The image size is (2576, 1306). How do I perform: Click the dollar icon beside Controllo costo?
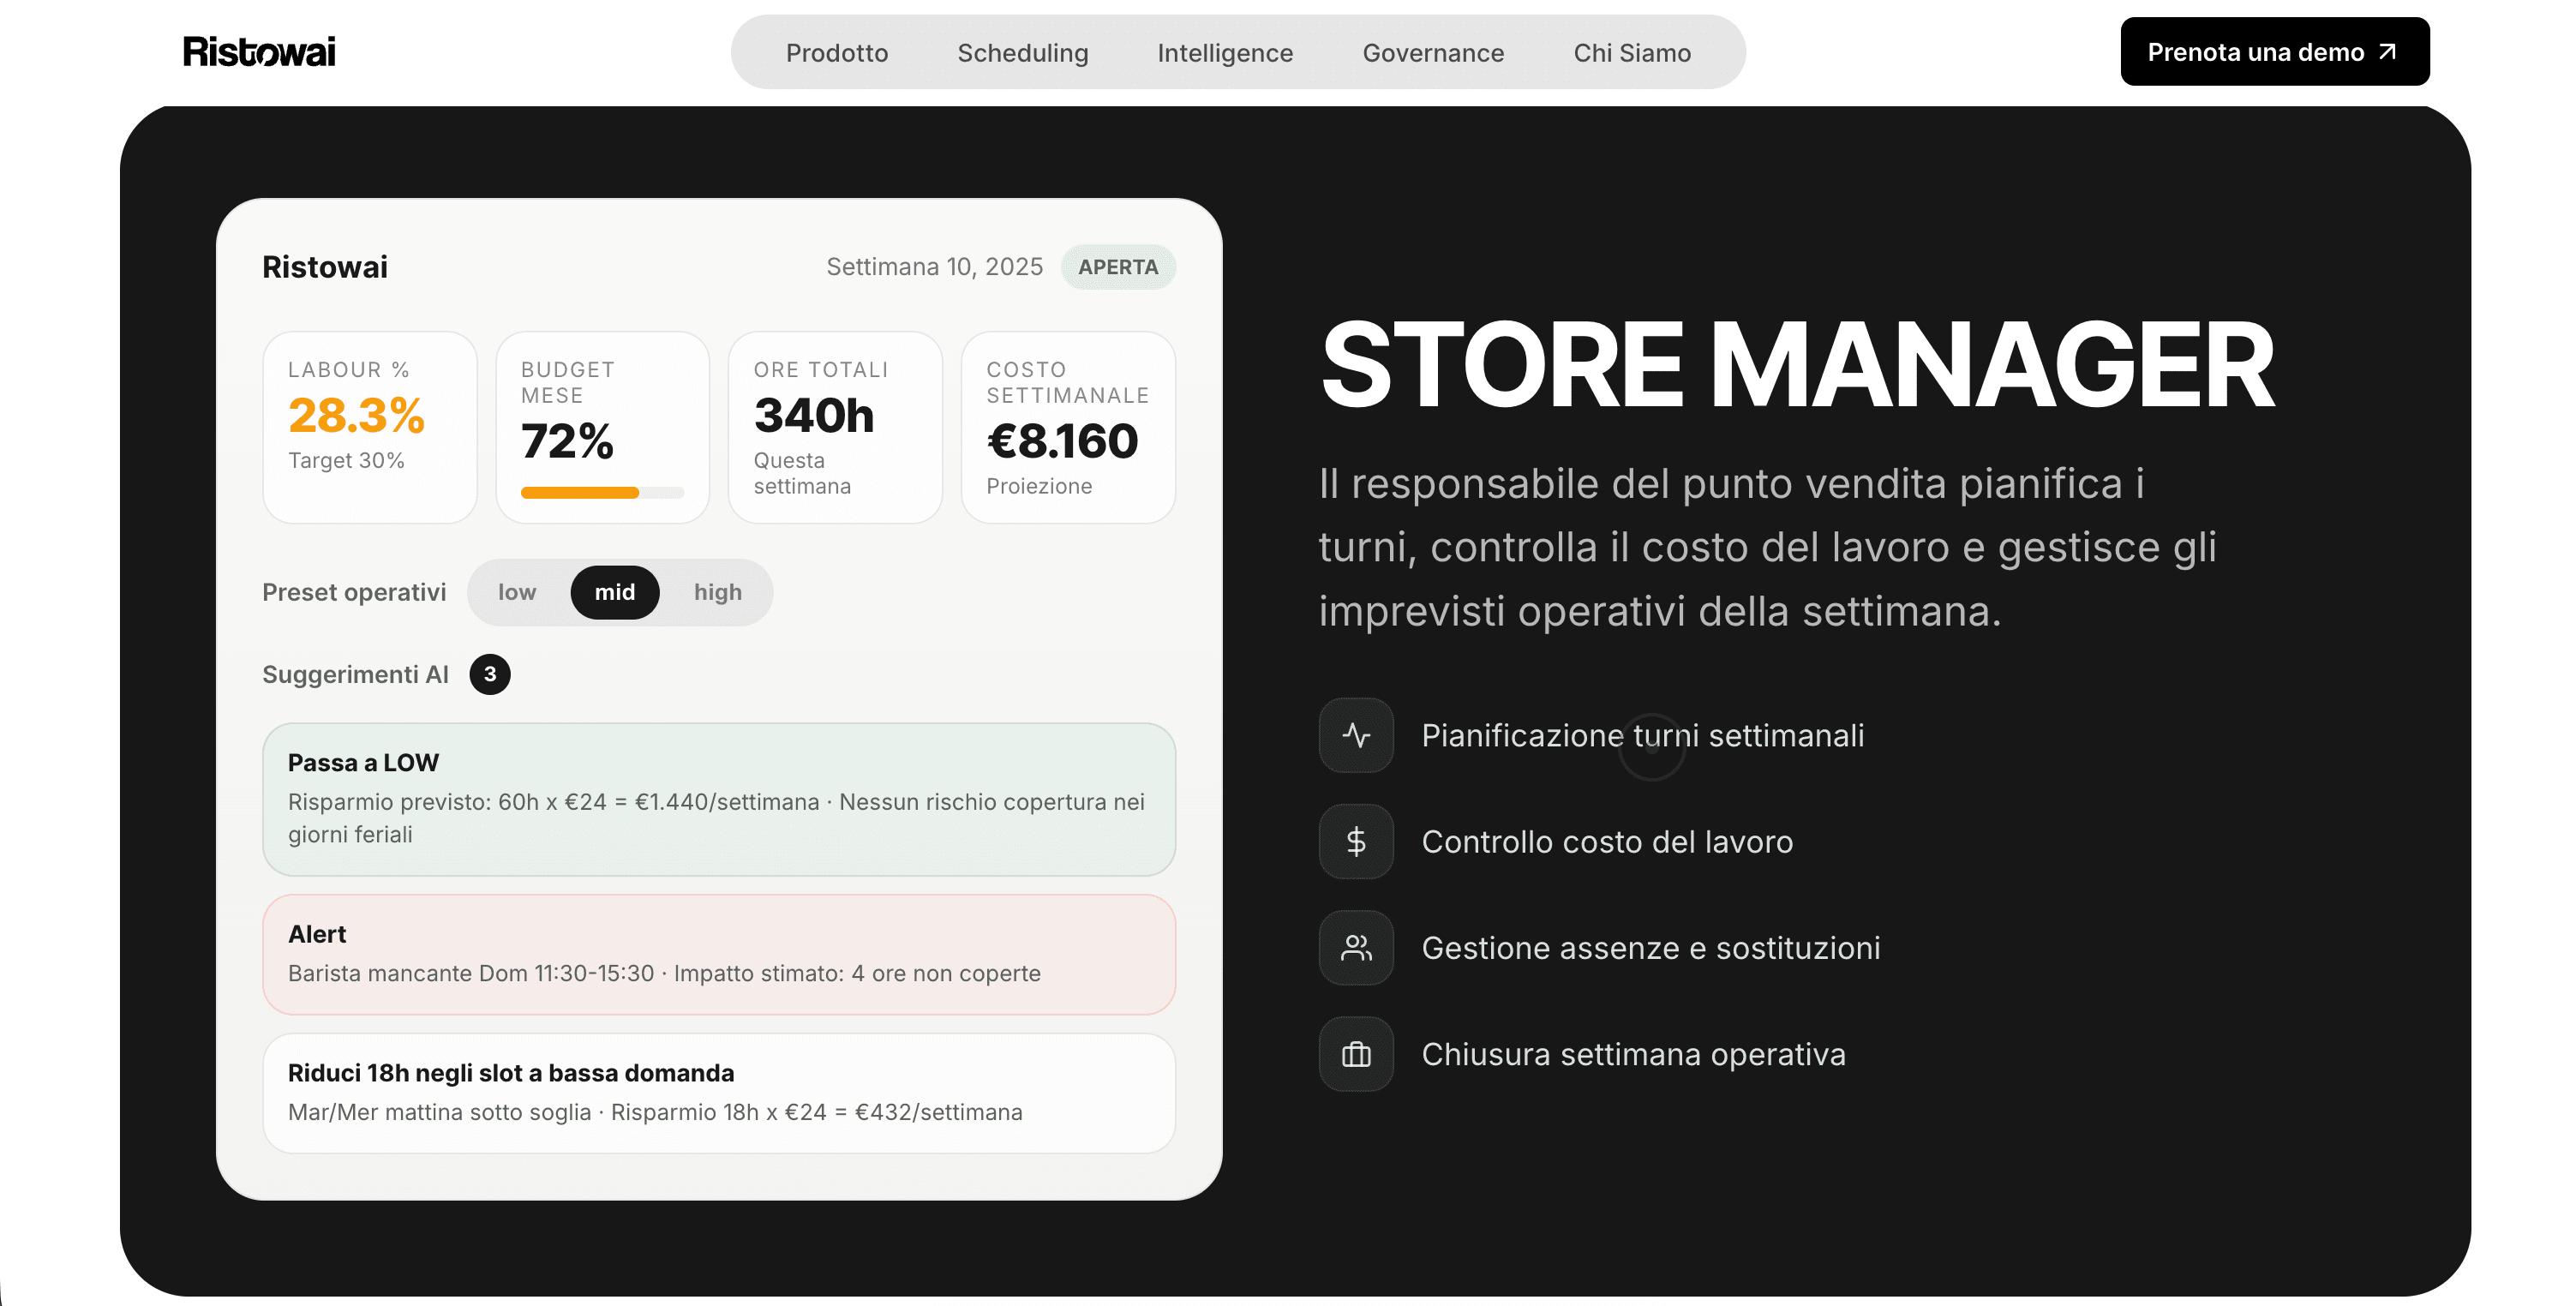1356,841
